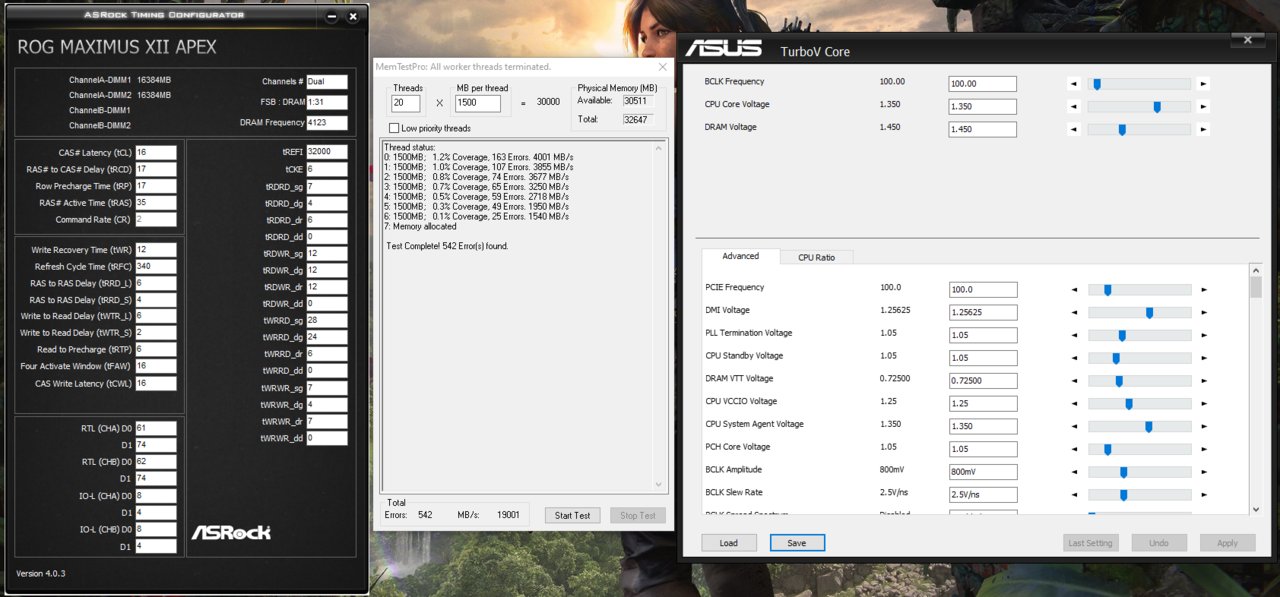Decrease CPU Core Voltage with left arrow
The image size is (1280, 597).
(1074, 106)
